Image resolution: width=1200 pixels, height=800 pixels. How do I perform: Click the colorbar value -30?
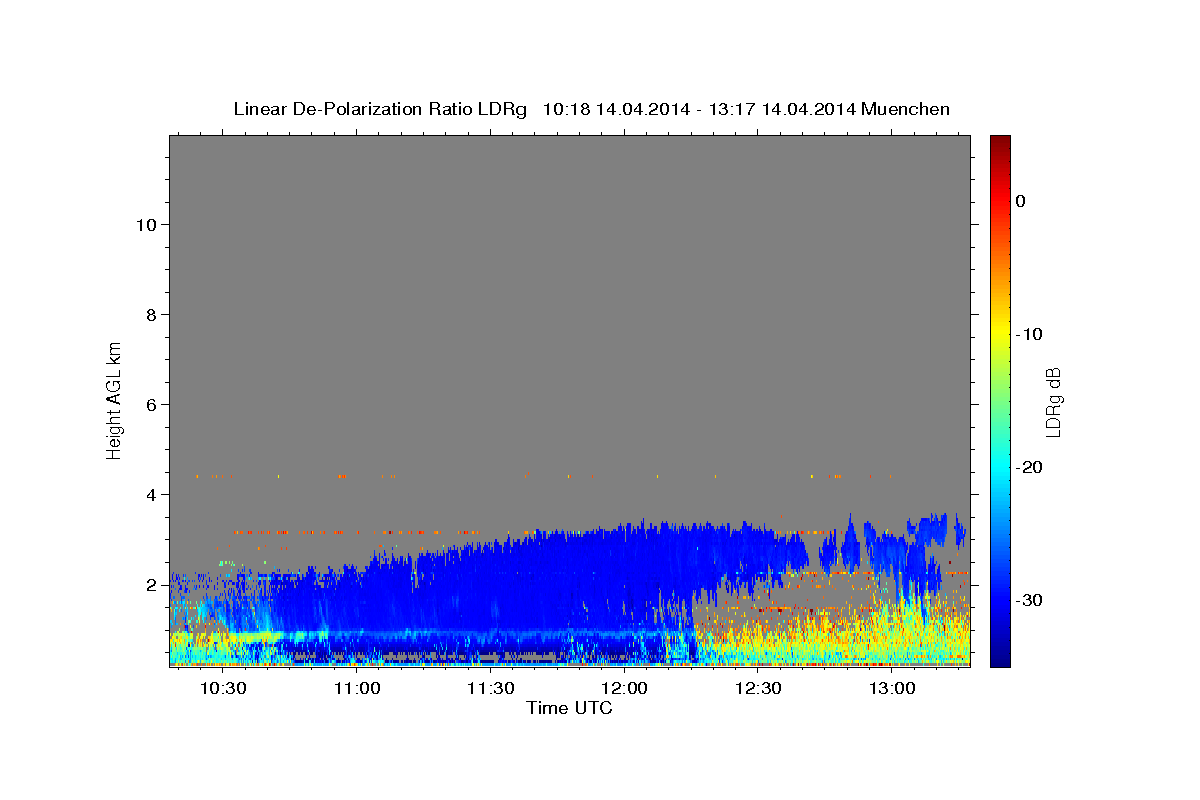[x=1029, y=600]
